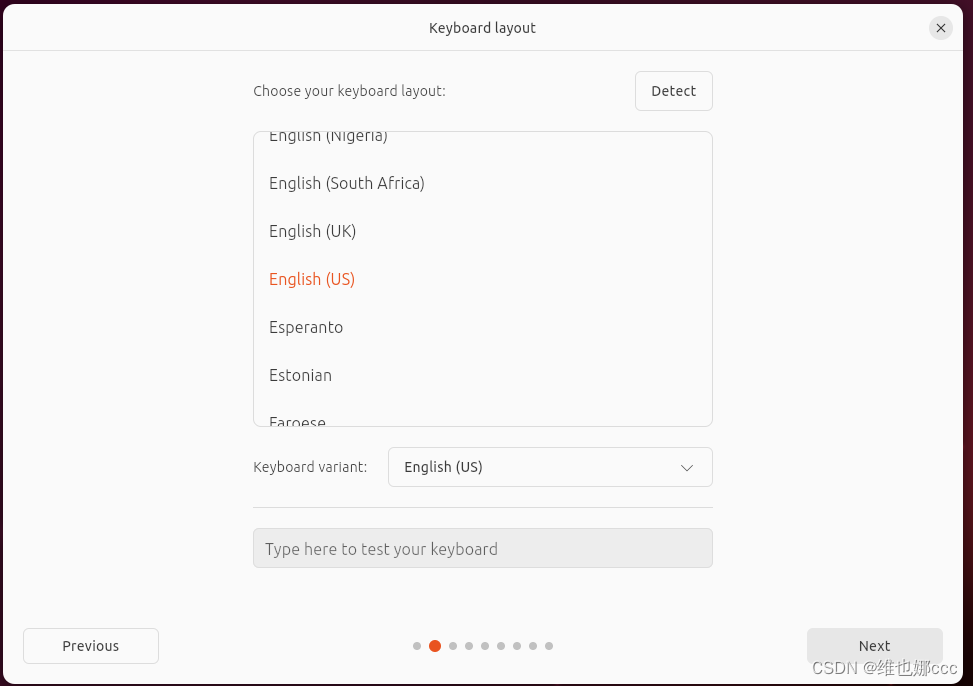
Task: Click the third page indicator dot
Action: (452, 645)
